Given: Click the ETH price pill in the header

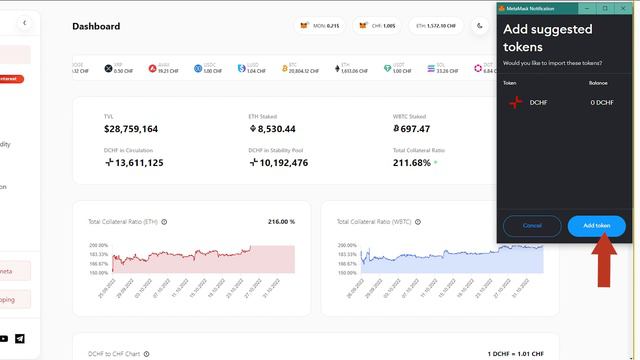Looking at the screenshot, I should point(436,26).
